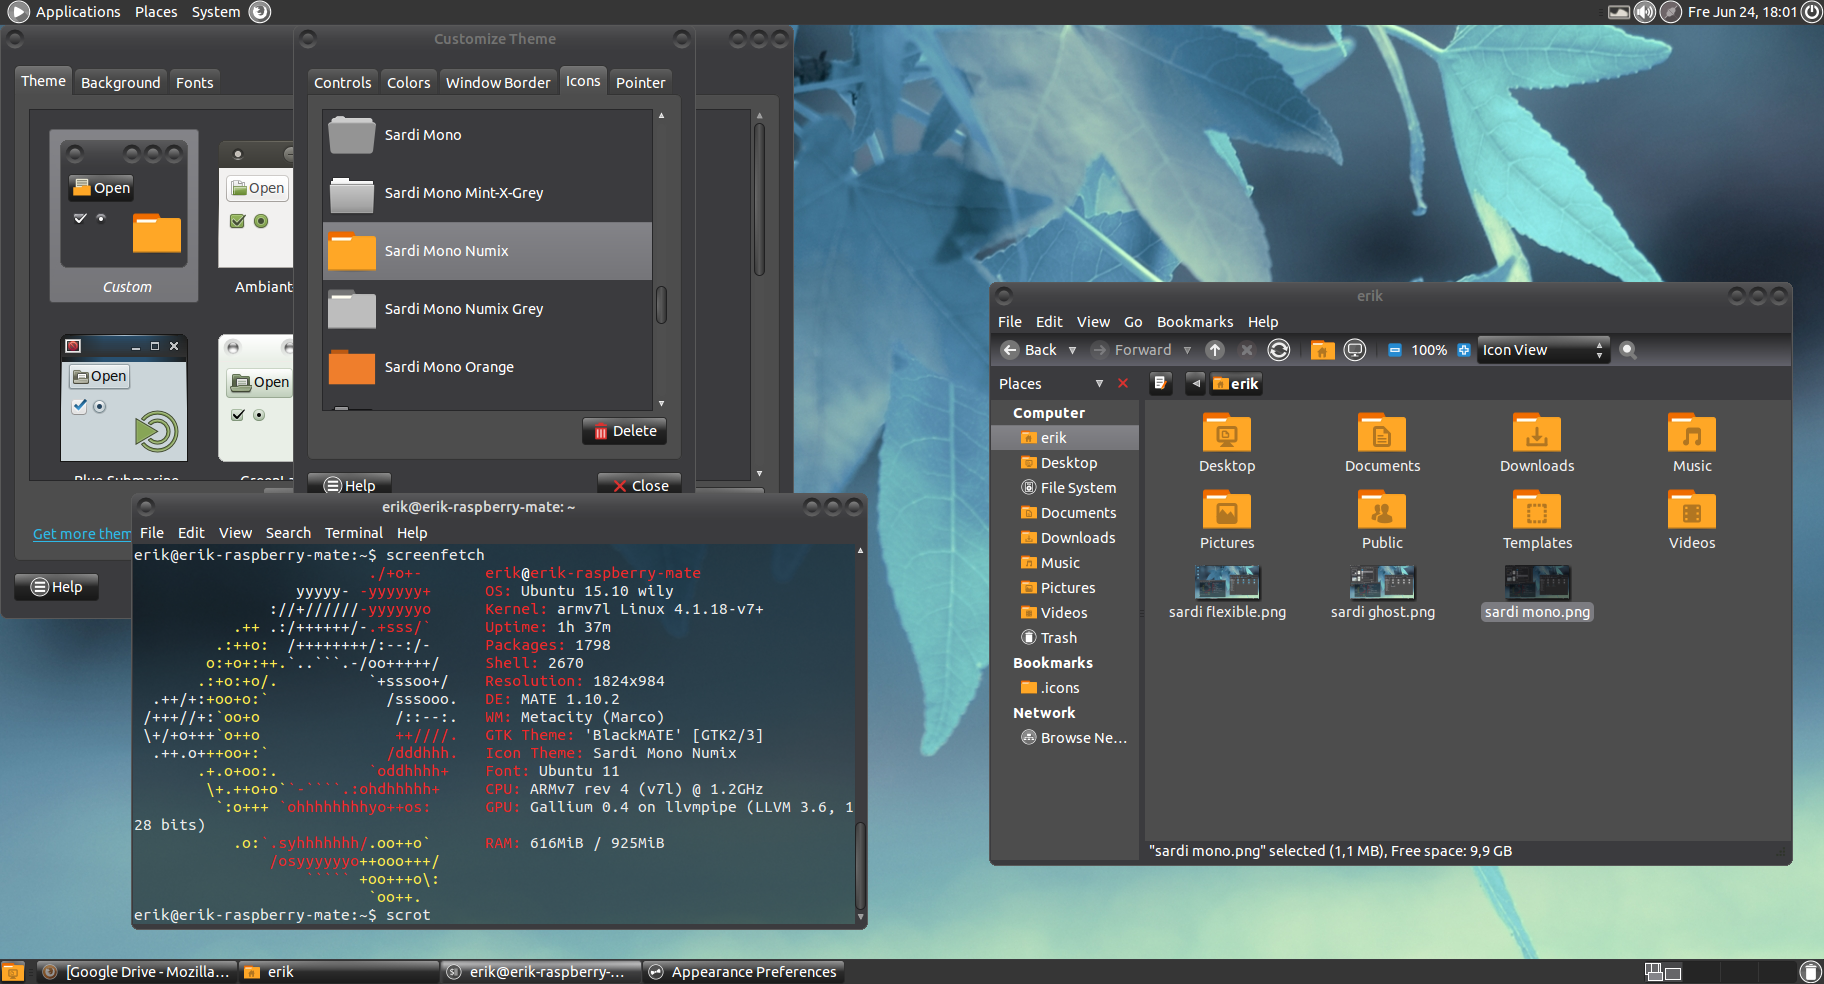
Task: Open the Bookmarks menu in file manager
Action: point(1194,322)
